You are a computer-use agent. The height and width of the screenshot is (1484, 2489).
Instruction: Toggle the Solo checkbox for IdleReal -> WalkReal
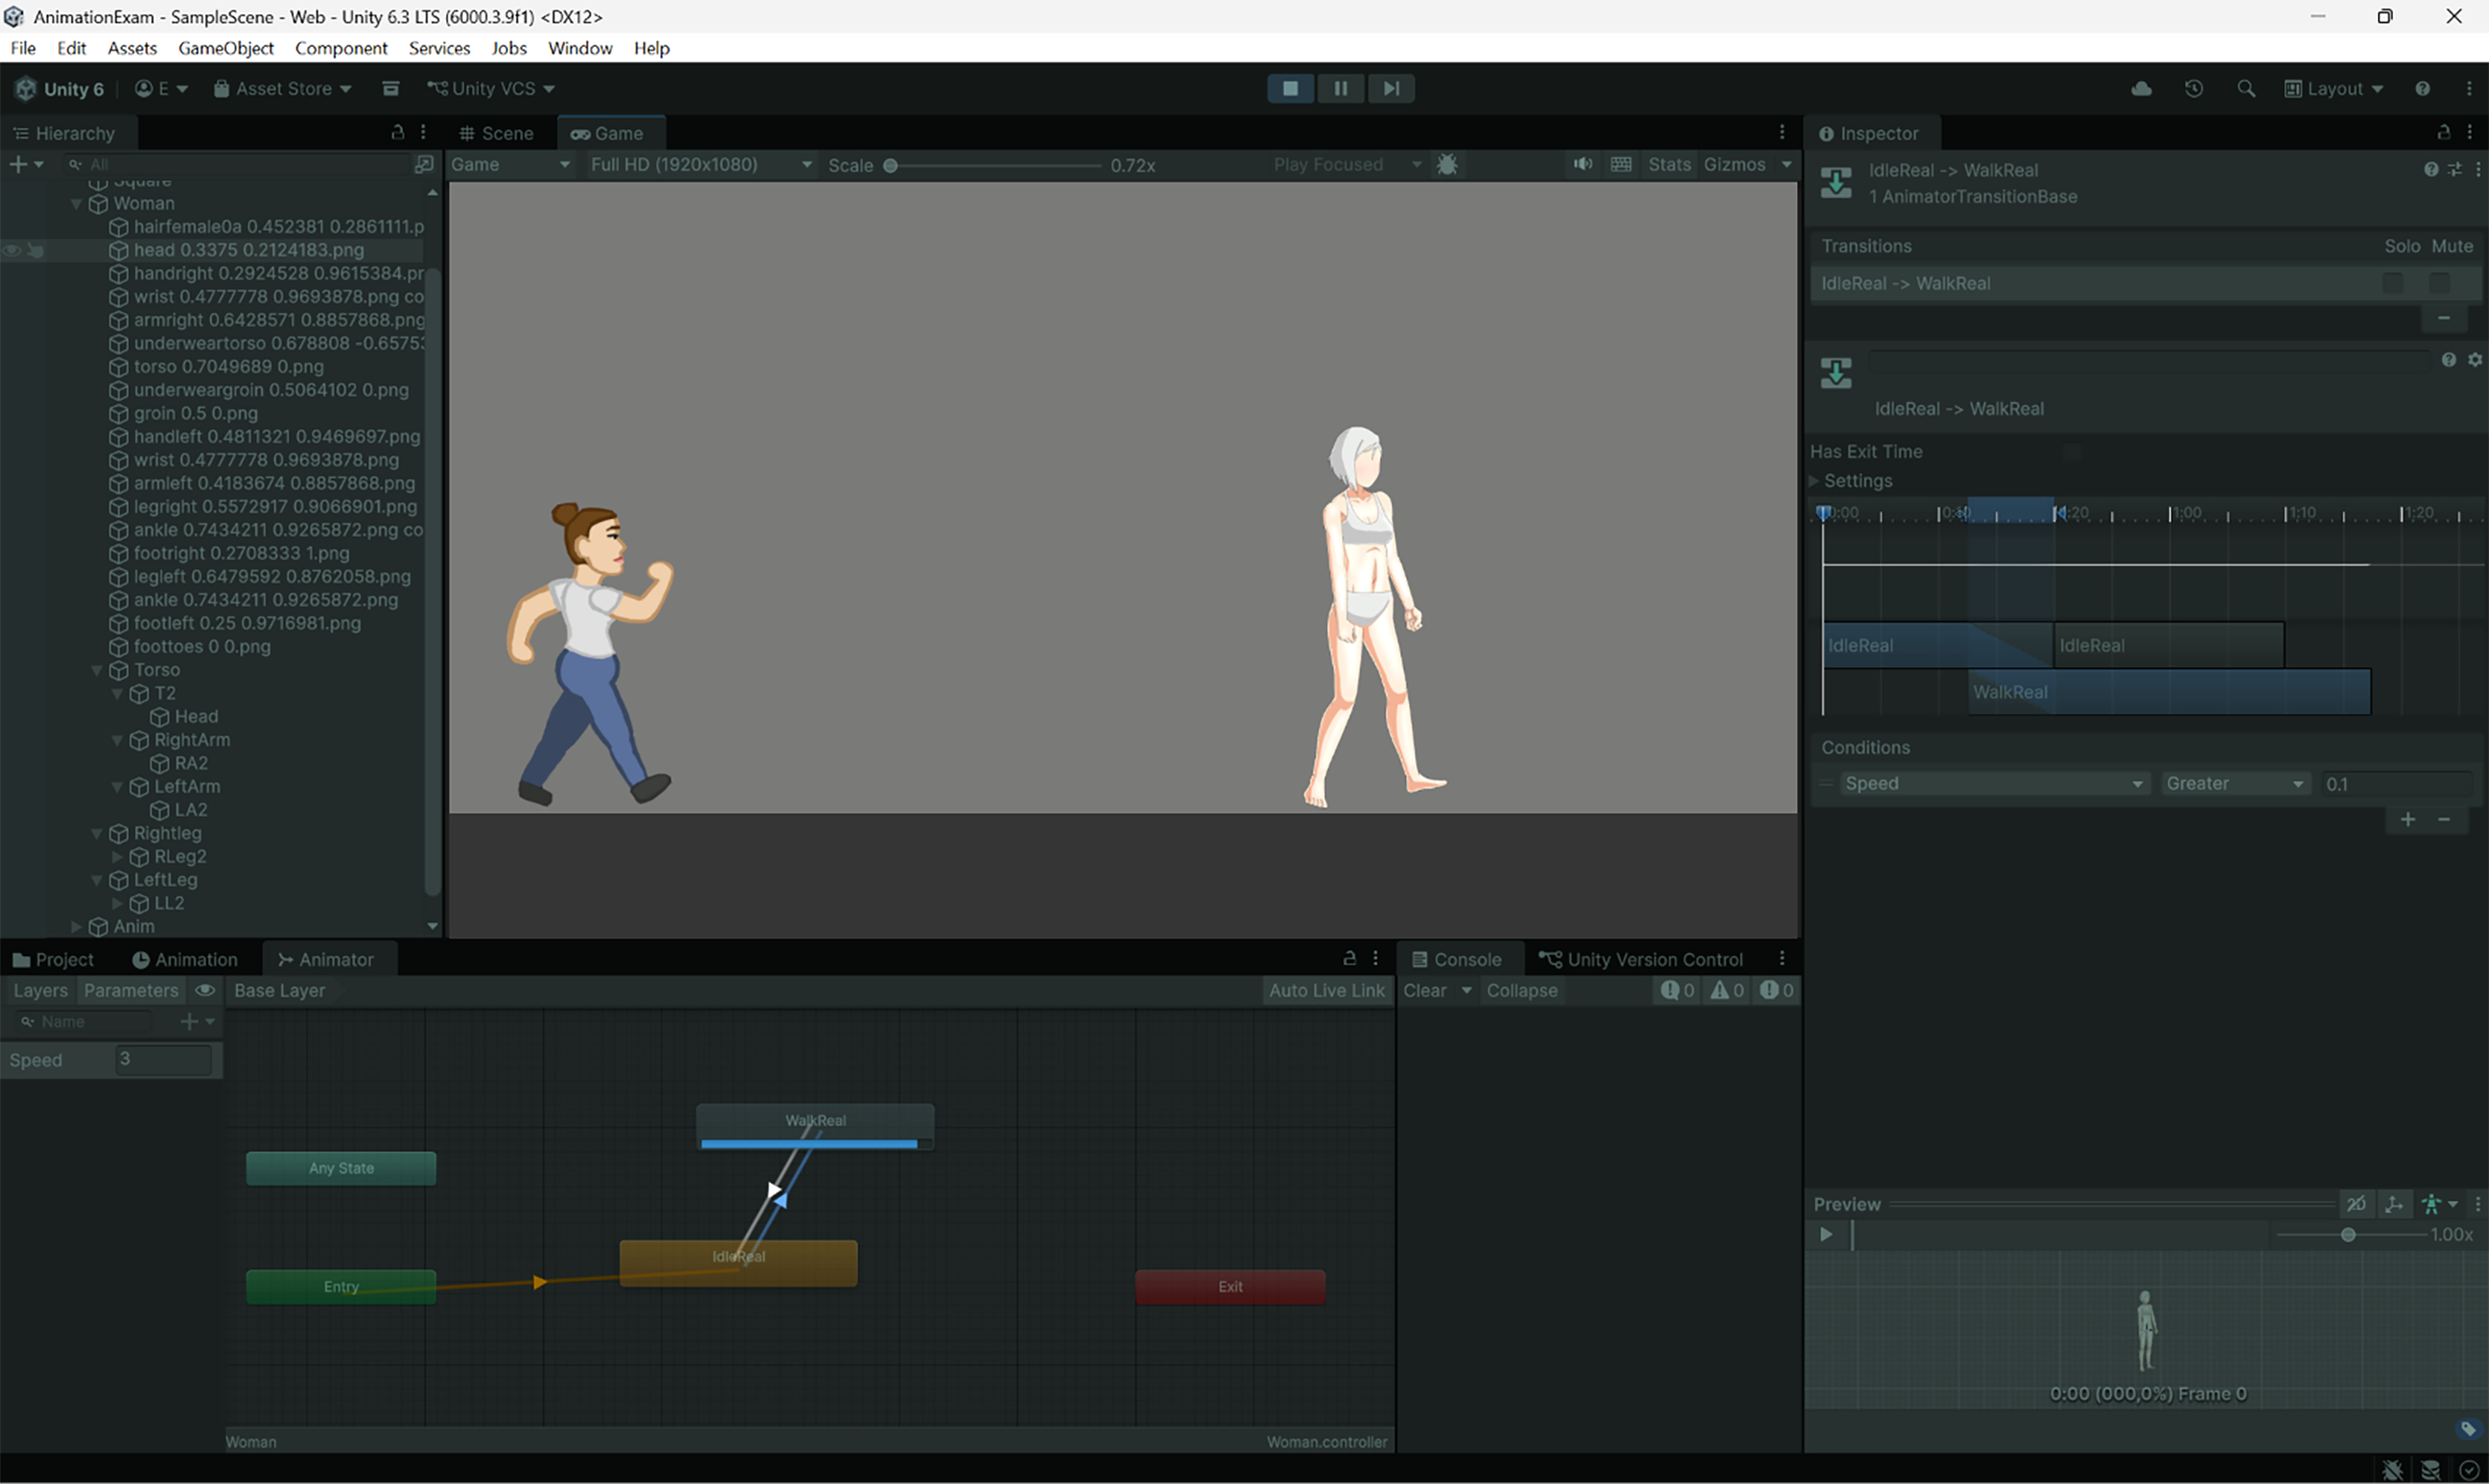(x=2392, y=283)
